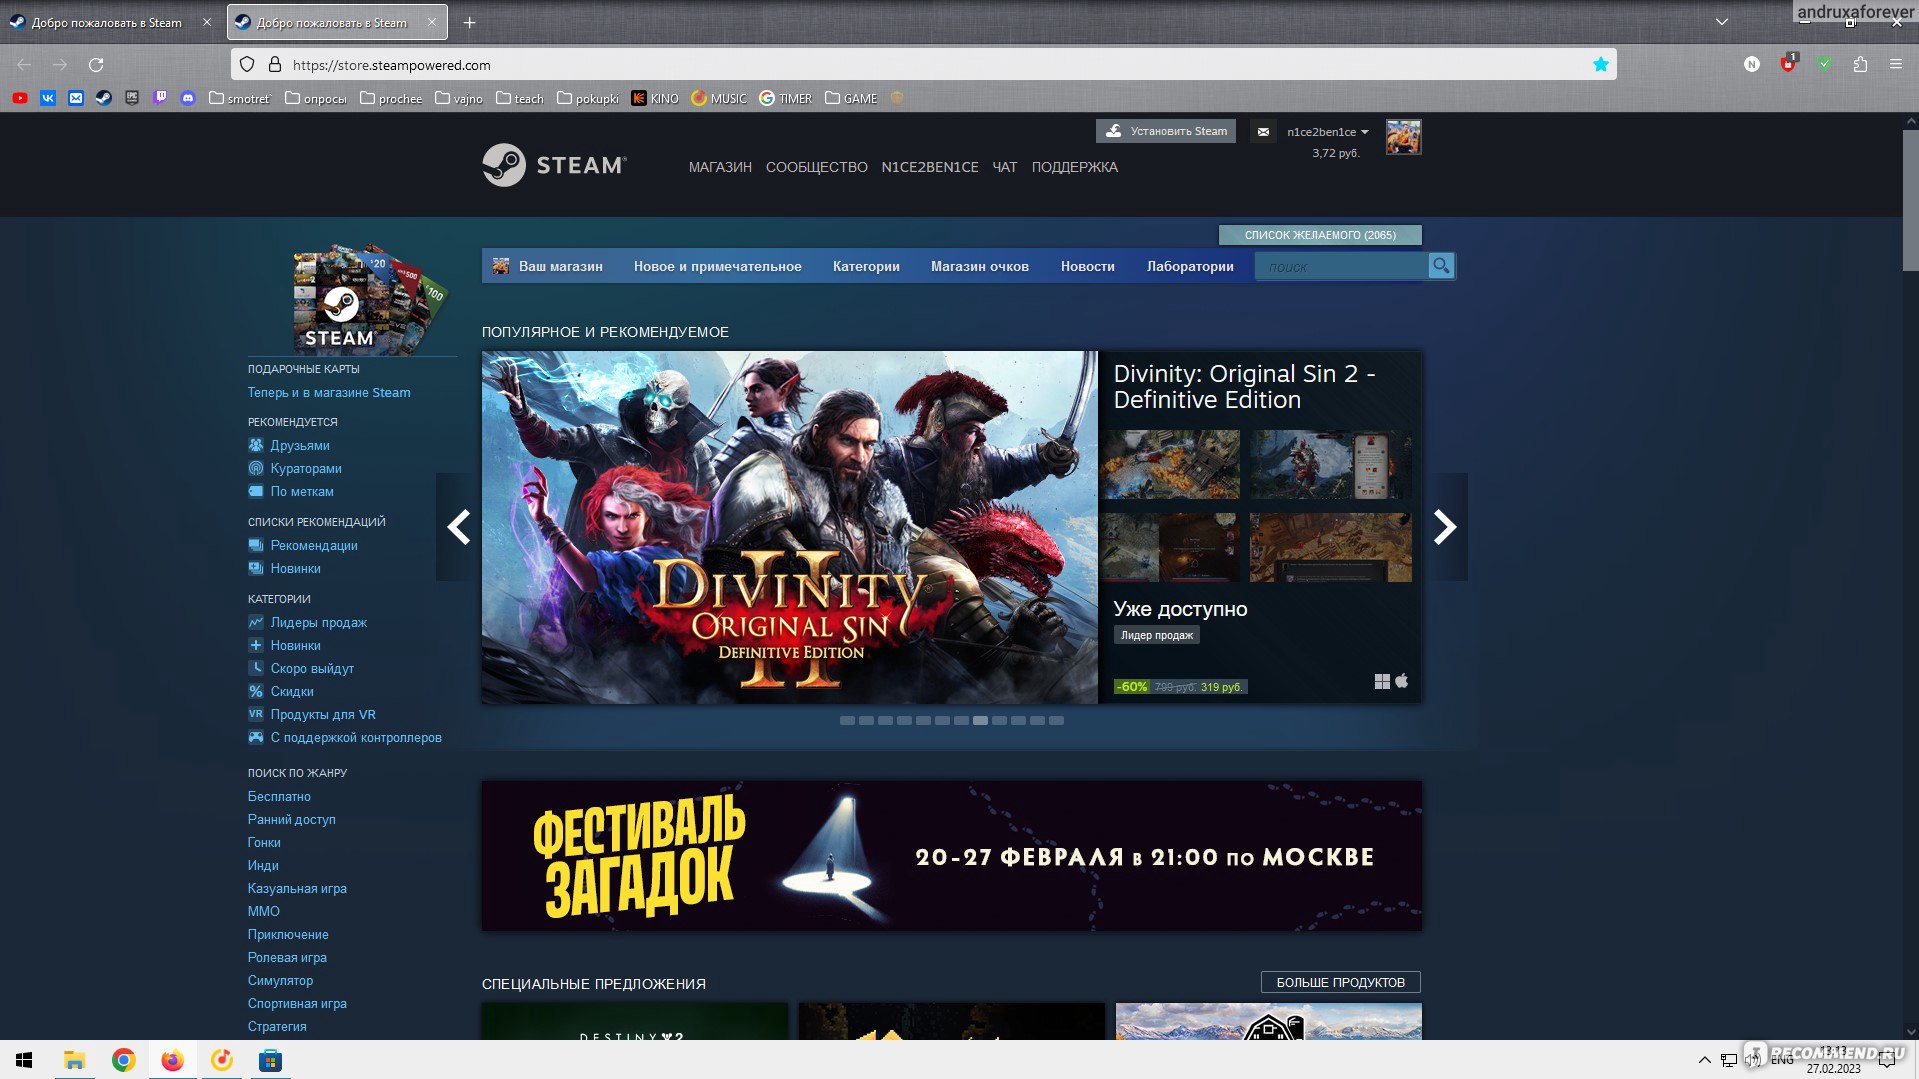Show hidden system tray icons chevron
Viewport: 1919px width, 1079px height.
(x=1704, y=1060)
